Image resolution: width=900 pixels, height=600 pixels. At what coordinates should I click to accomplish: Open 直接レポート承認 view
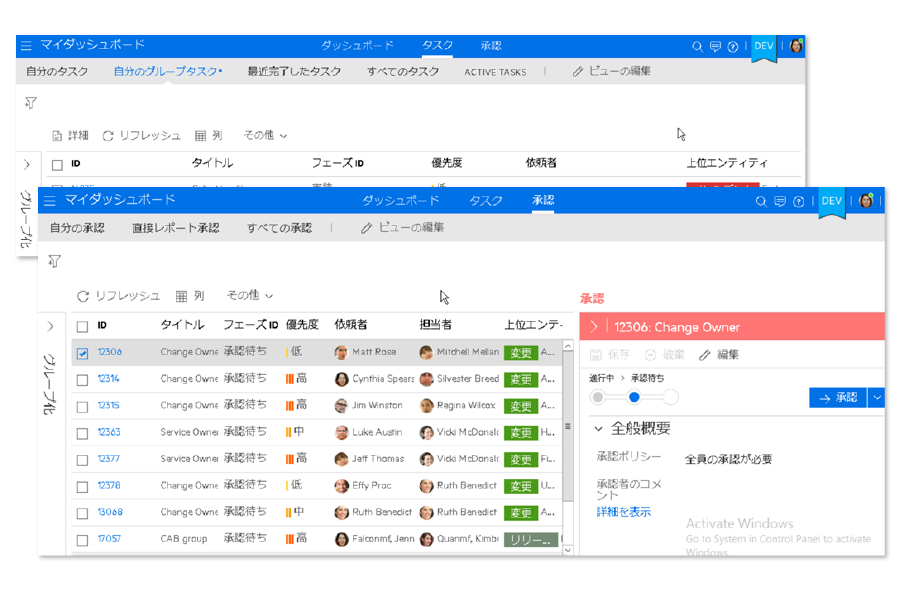pos(176,228)
